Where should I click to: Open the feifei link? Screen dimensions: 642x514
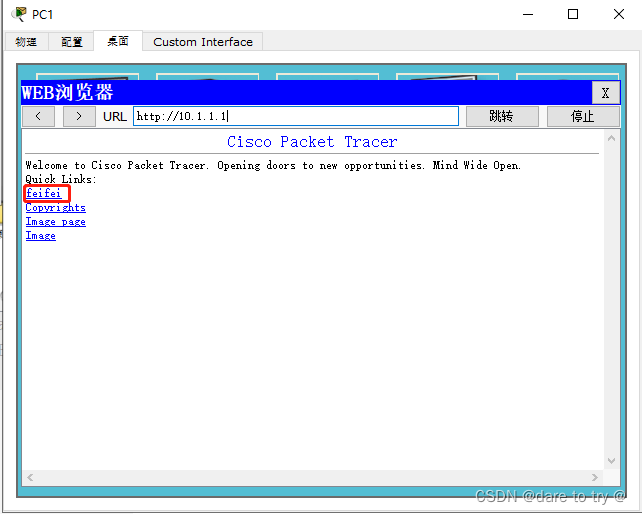(x=43, y=193)
